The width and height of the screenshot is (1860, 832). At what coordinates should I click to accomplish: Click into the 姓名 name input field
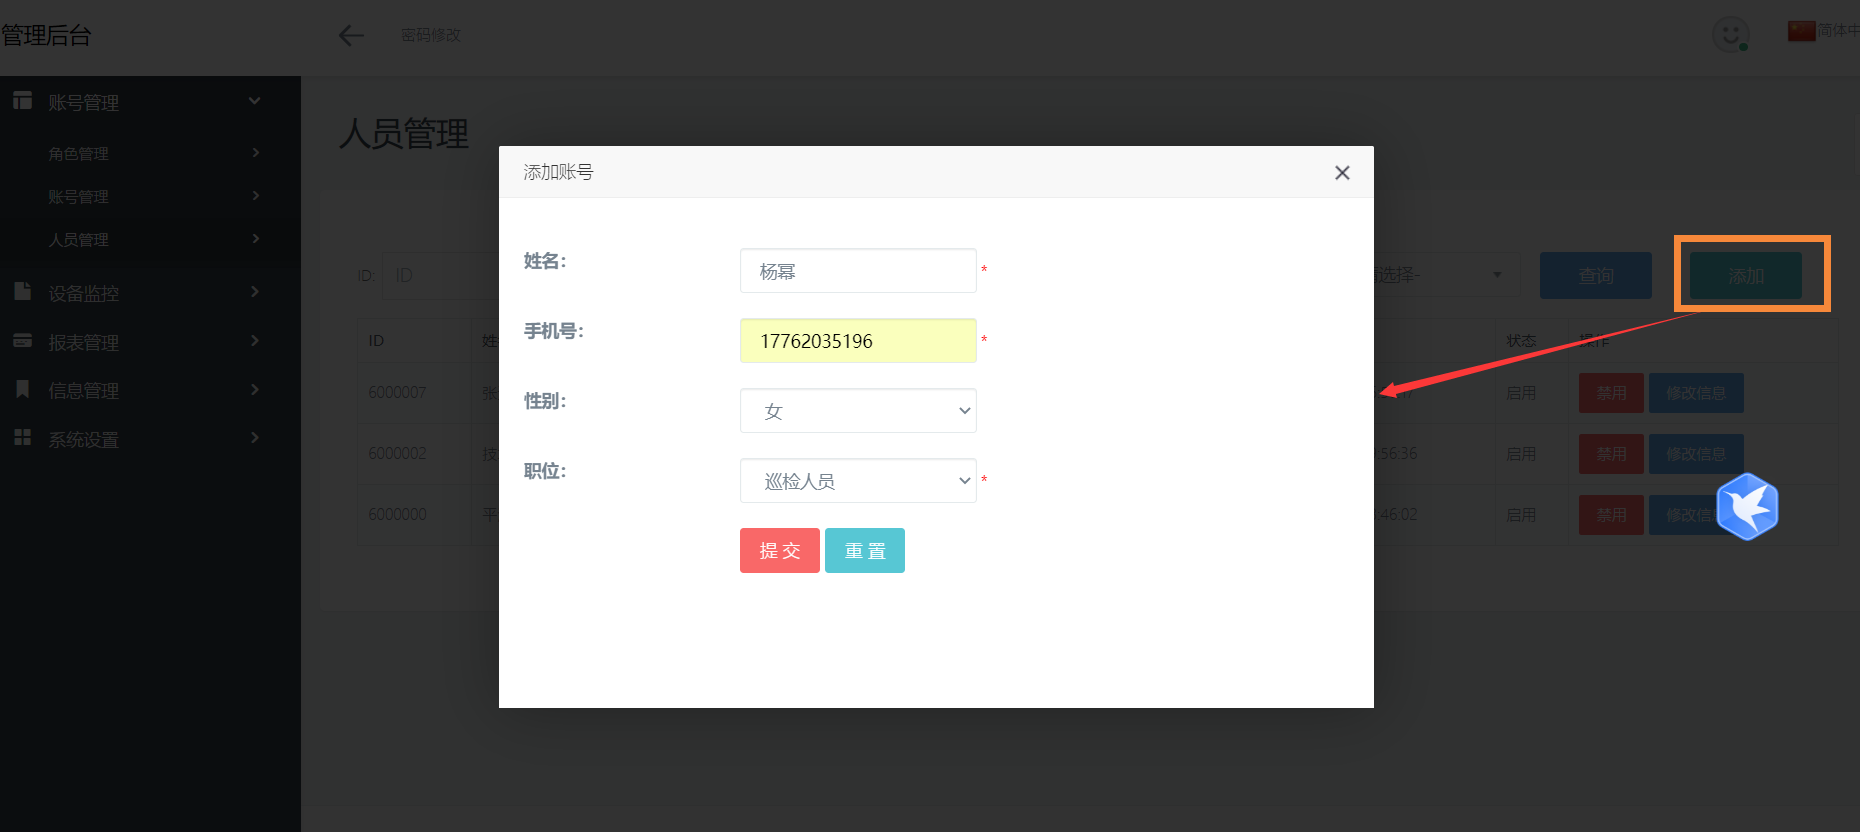pos(858,271)
